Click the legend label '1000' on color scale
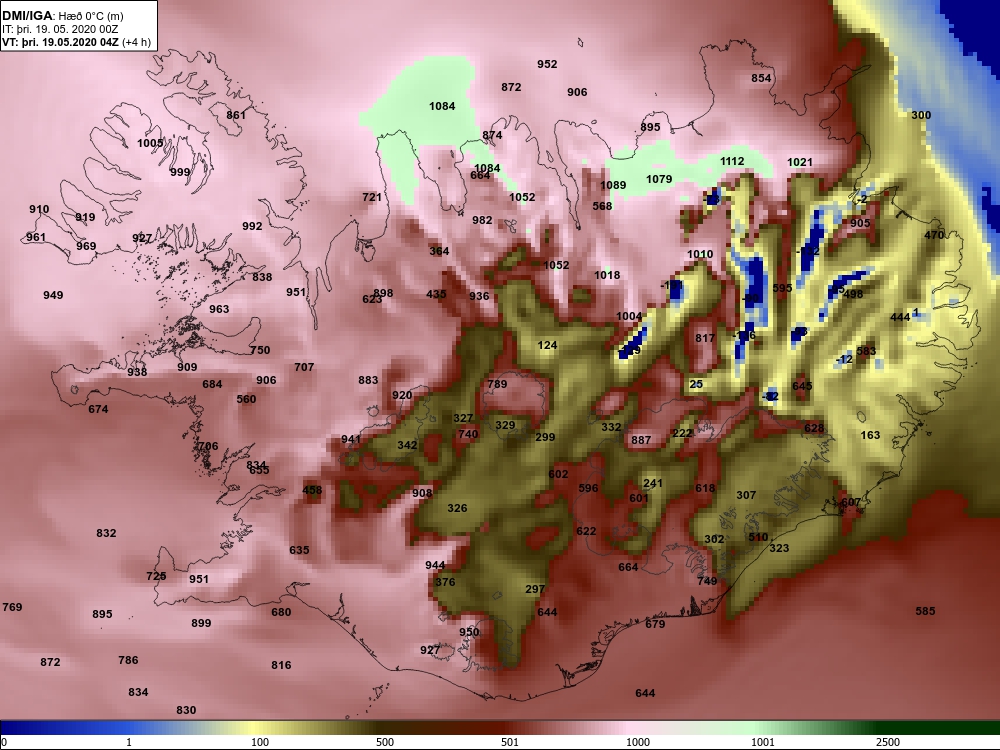The height and width of the screenshot is (750, 1000). click(x=638, y=742)
